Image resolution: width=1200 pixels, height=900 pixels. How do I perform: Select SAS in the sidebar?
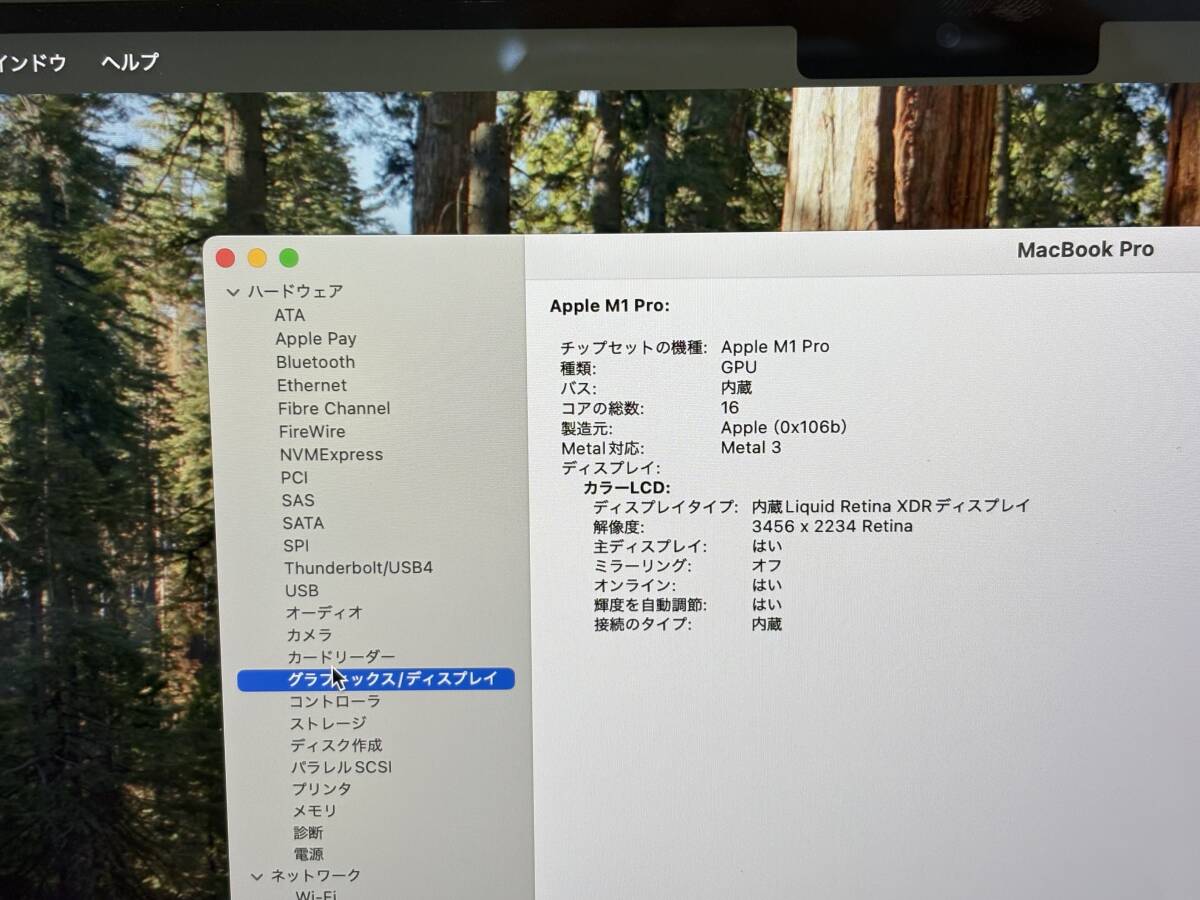(x=298, y=500)
